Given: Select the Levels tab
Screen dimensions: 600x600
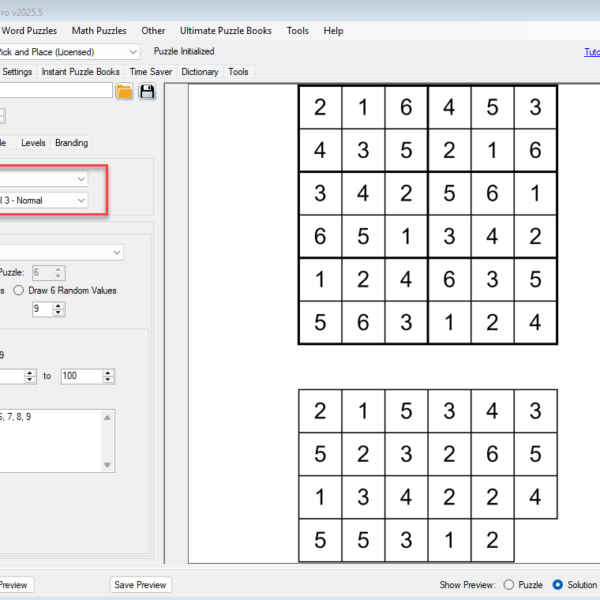Looking at the screenshot, I should [x=33, y=143].
